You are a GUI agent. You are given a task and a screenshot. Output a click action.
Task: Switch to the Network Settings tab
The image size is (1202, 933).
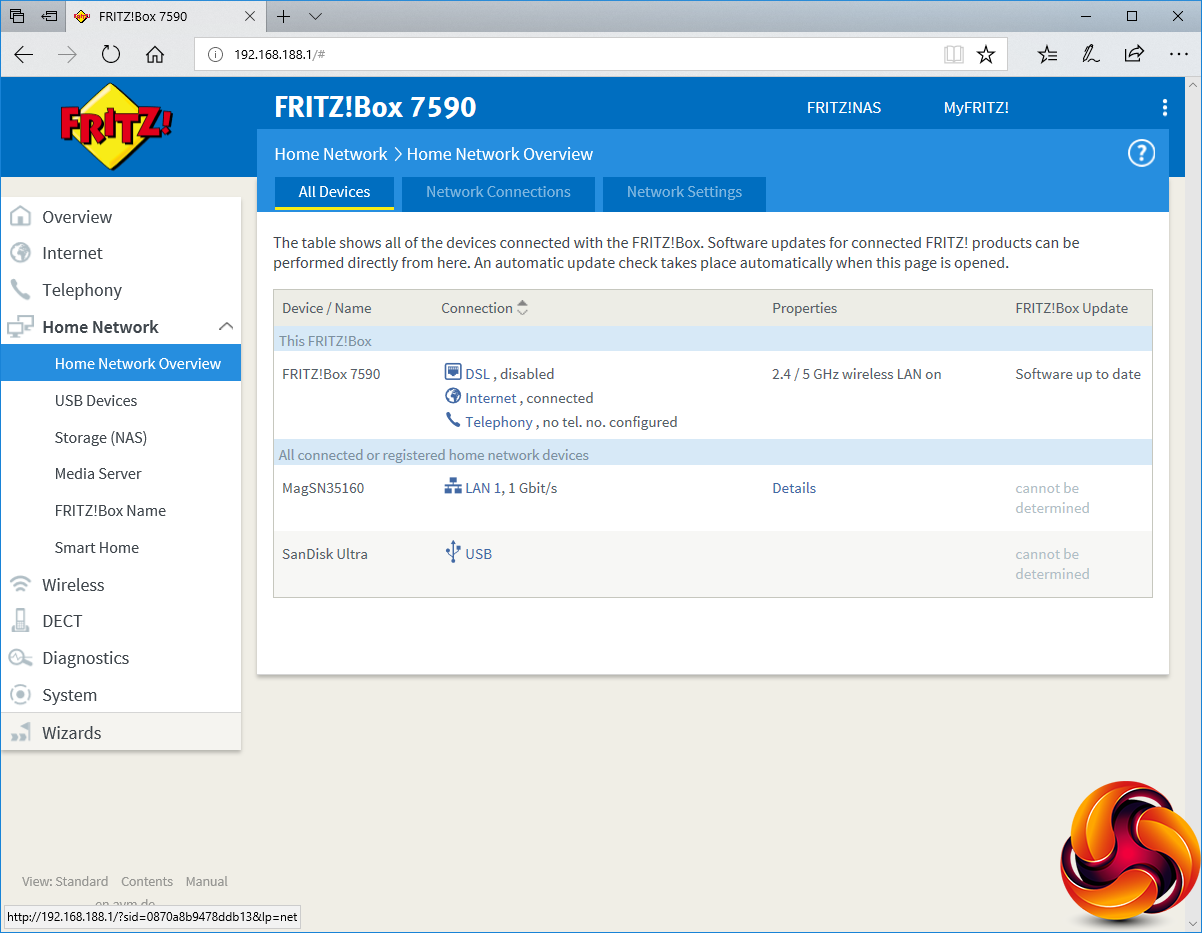point(684,192)
